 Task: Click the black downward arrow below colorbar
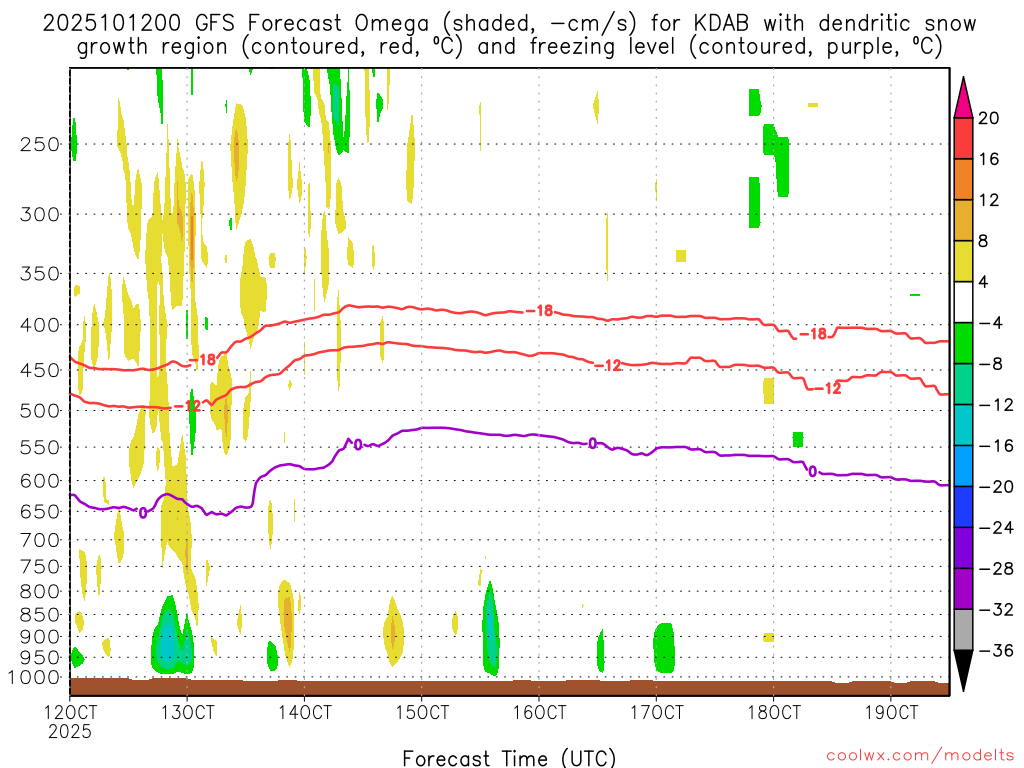963,671
